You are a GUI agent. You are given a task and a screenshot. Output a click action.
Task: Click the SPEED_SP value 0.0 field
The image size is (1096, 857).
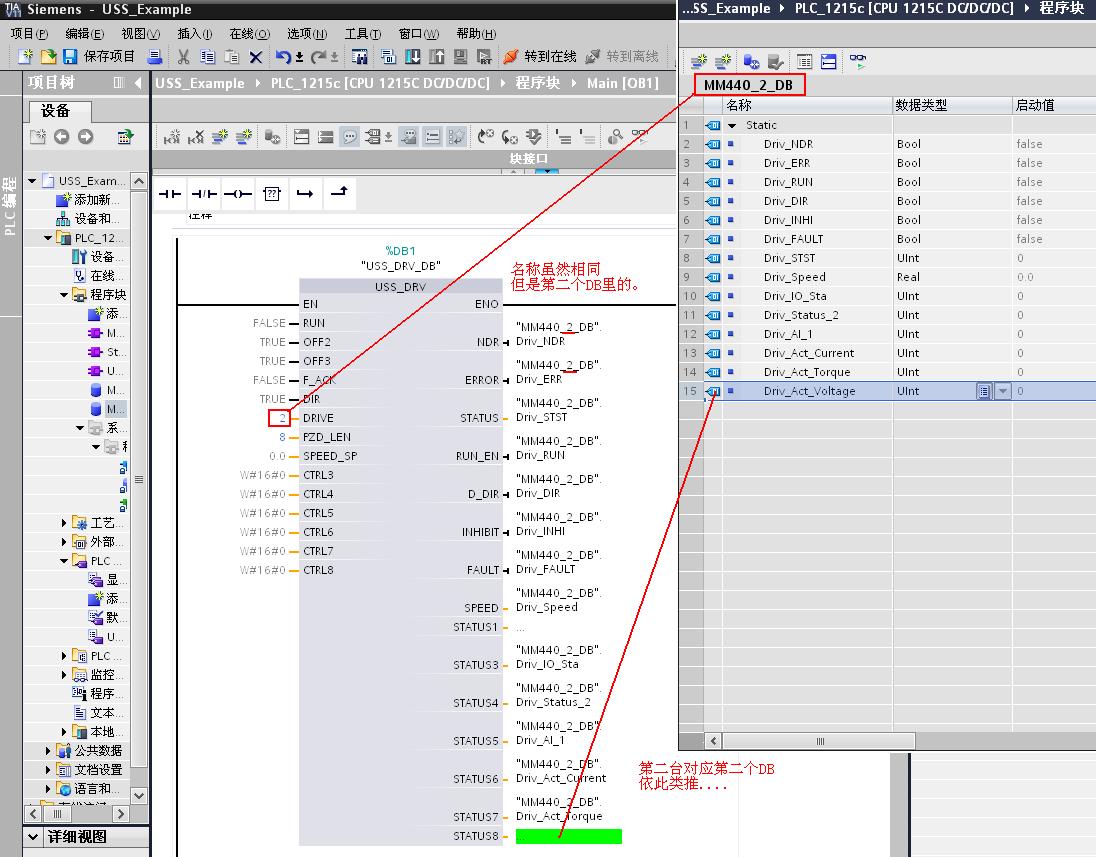tap(277, 456)
